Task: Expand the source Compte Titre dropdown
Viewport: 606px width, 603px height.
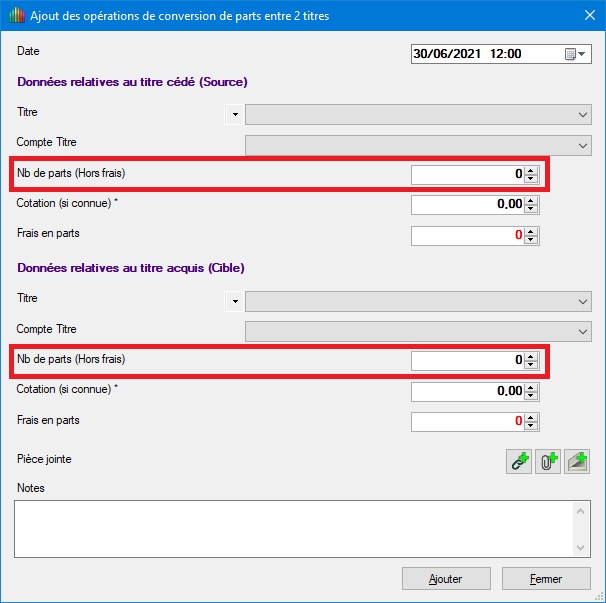Action: pyautogui.click(x=583, y=146)
